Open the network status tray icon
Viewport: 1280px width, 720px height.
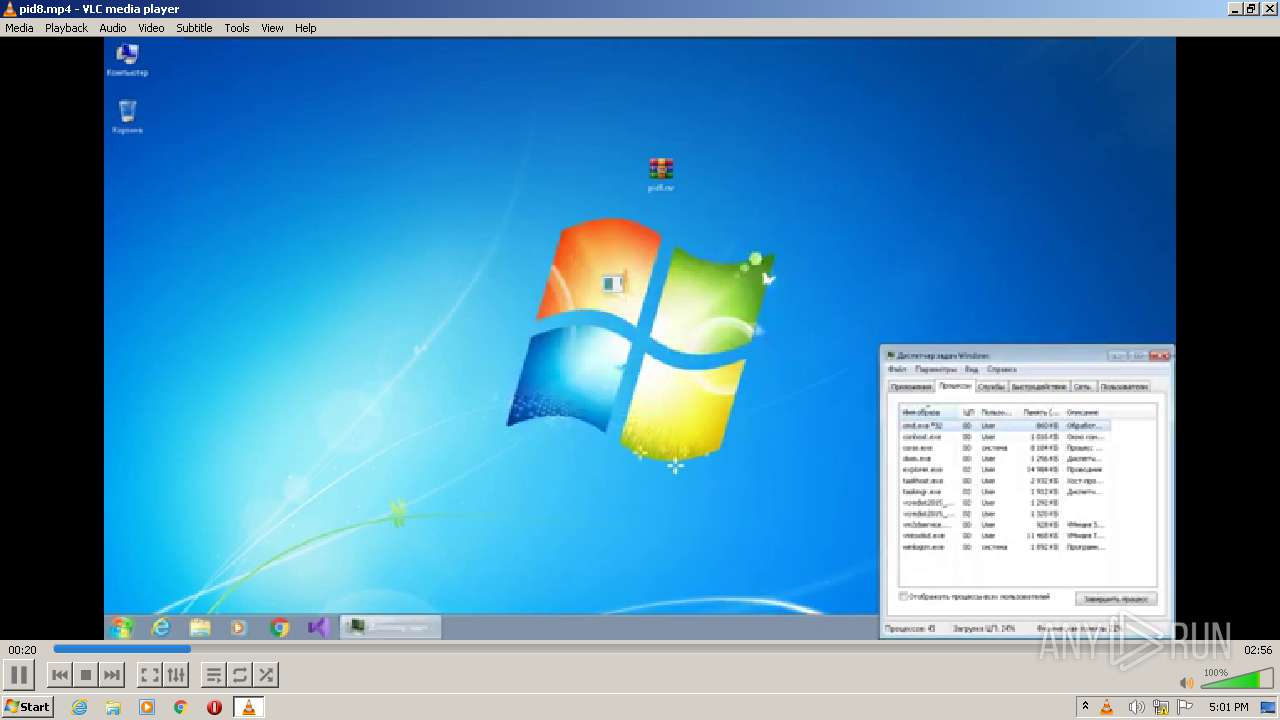(1161, 707)
